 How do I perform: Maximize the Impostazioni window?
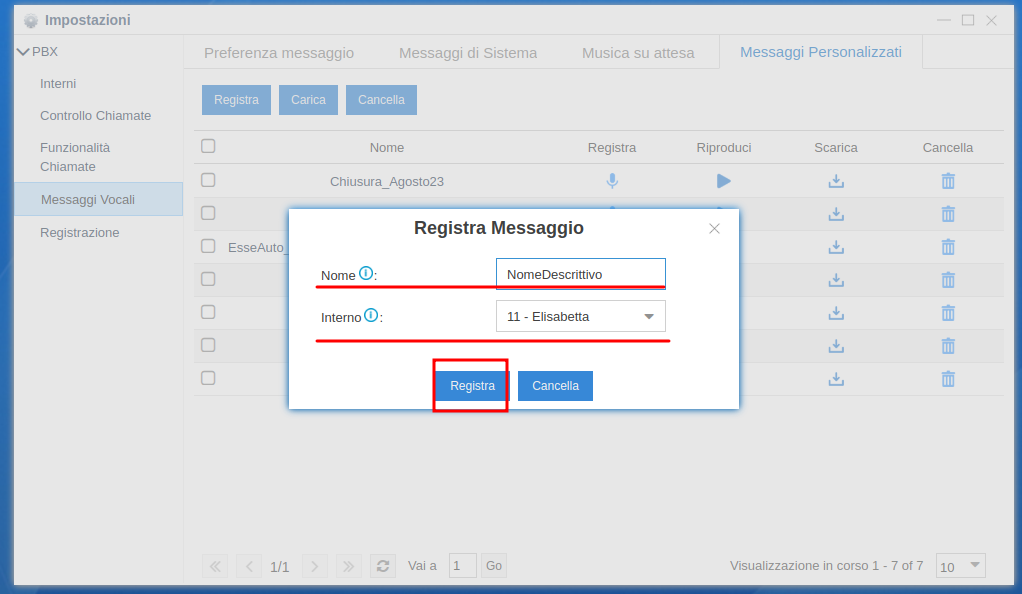pyautogui.click(x=968, y=20)
